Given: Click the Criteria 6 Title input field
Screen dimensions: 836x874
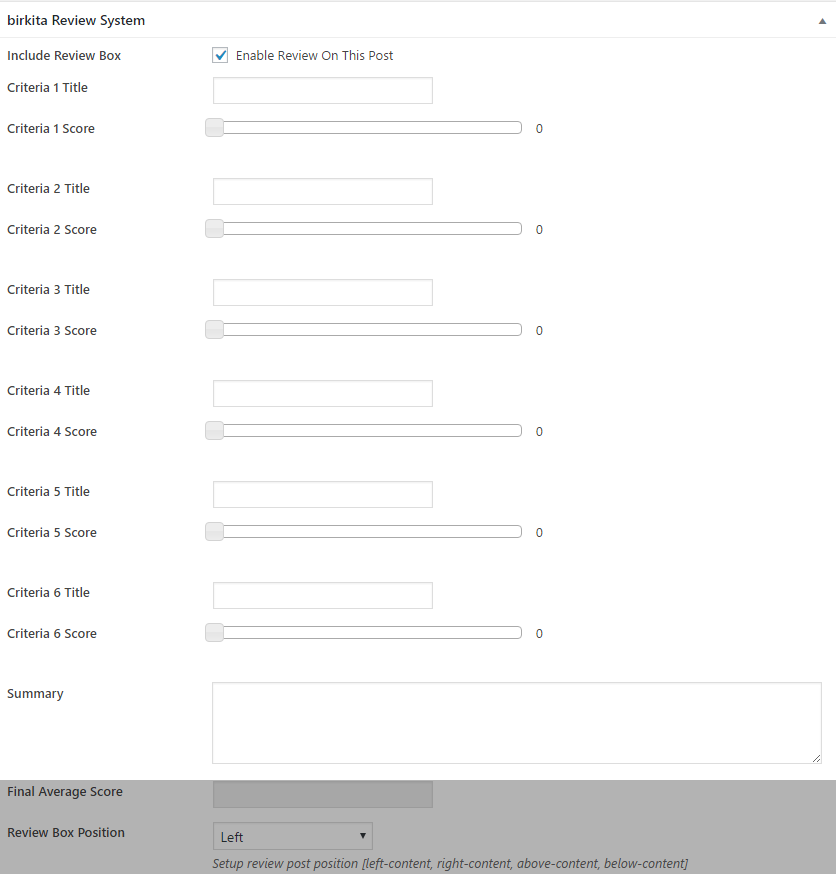Looking at the screenshot, I should click(322, 596).
